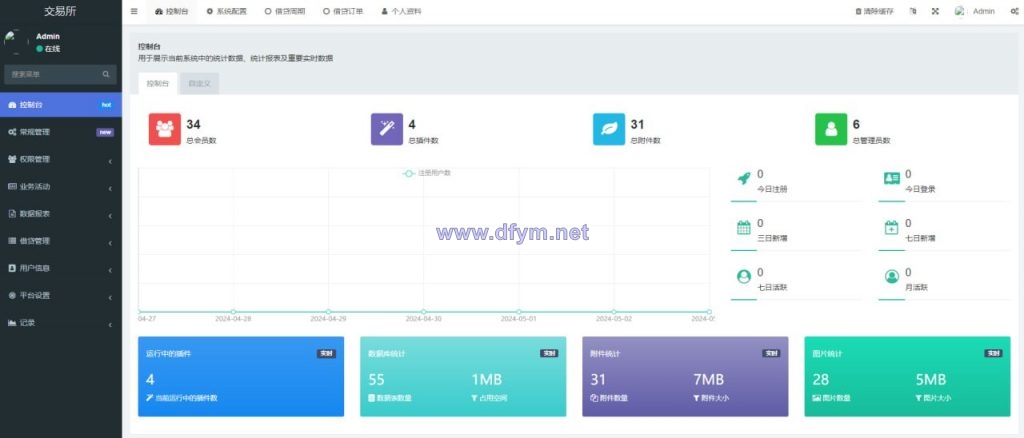The image size is (1024, 438).
Task: Click the 28 图片数量 value
Action: [820, 379]
